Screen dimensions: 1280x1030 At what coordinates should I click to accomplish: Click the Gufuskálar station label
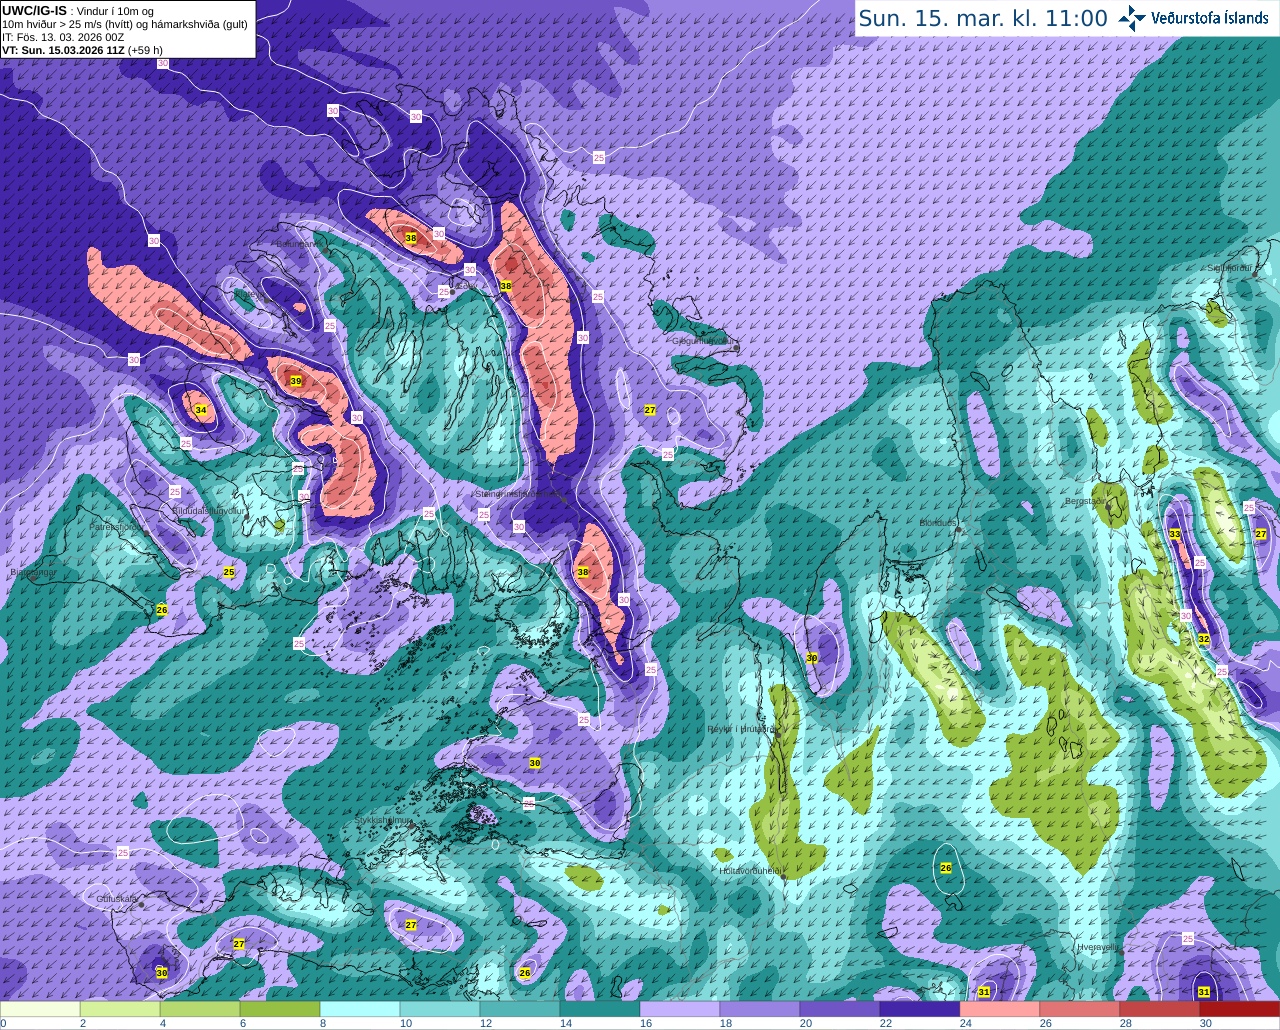pyautogui.click(x=117, y=899)
